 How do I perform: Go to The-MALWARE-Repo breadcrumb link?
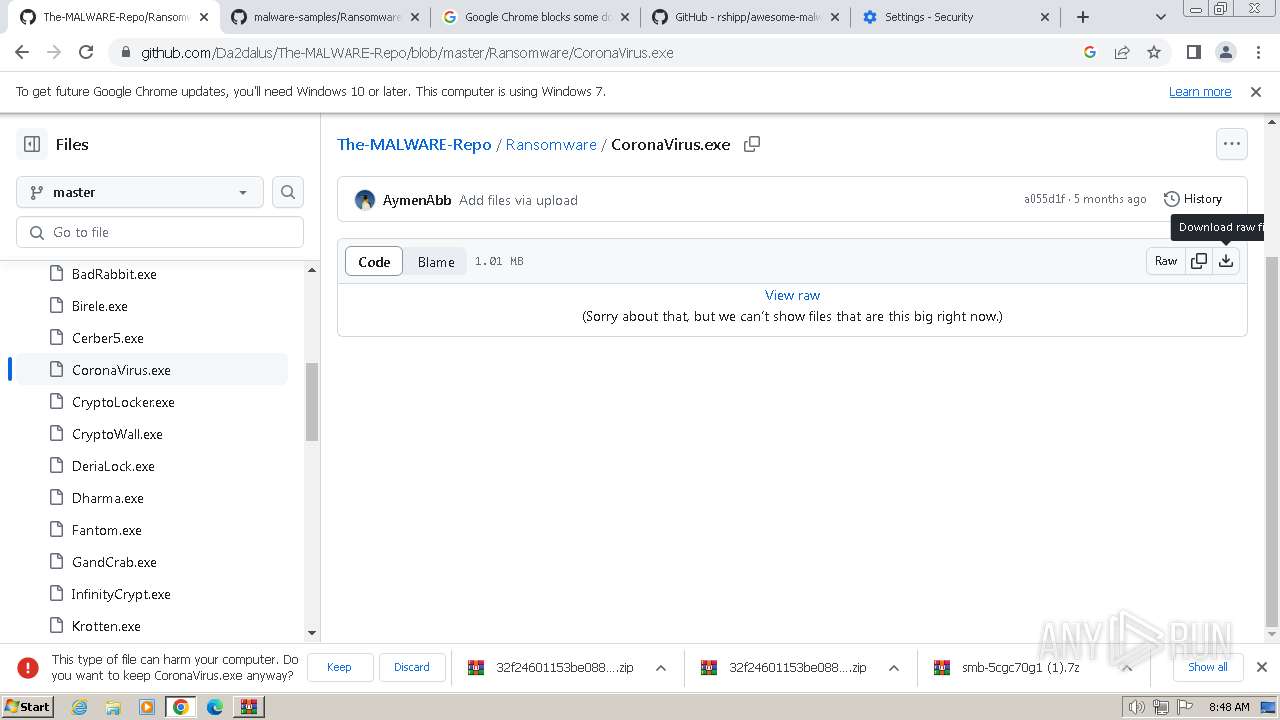414,144
